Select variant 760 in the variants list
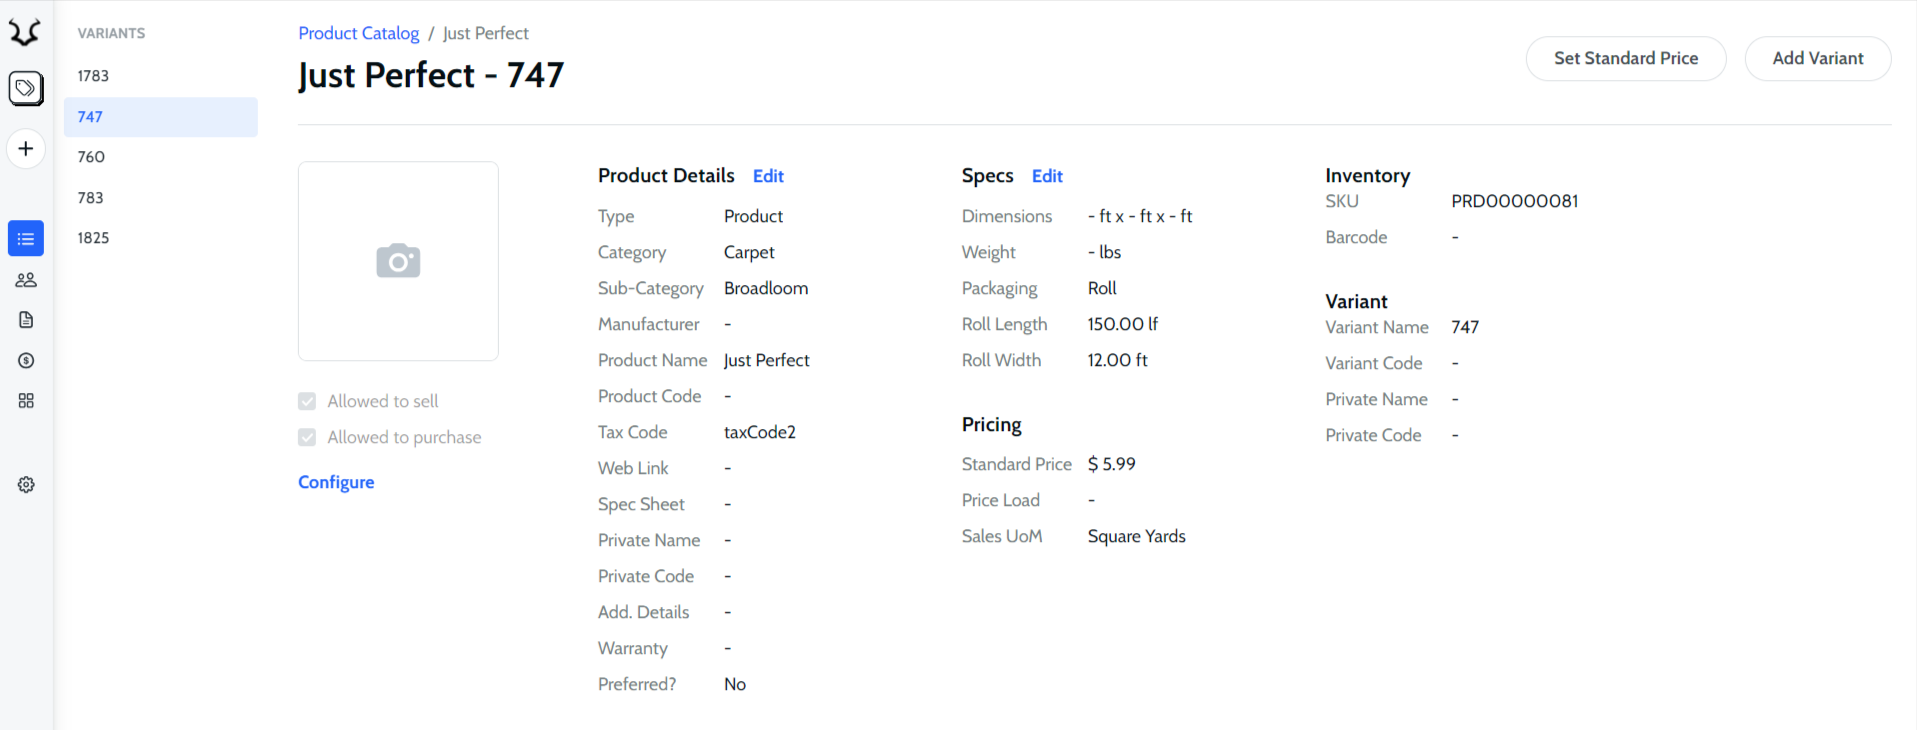This screenshot has height=730, width=1917. [x=91, y=157]
